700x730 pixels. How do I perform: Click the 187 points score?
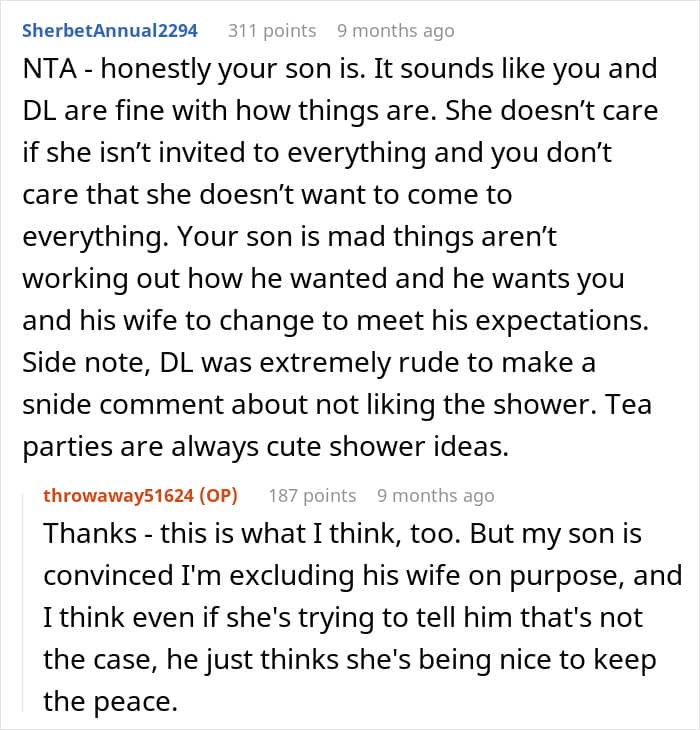312,495
